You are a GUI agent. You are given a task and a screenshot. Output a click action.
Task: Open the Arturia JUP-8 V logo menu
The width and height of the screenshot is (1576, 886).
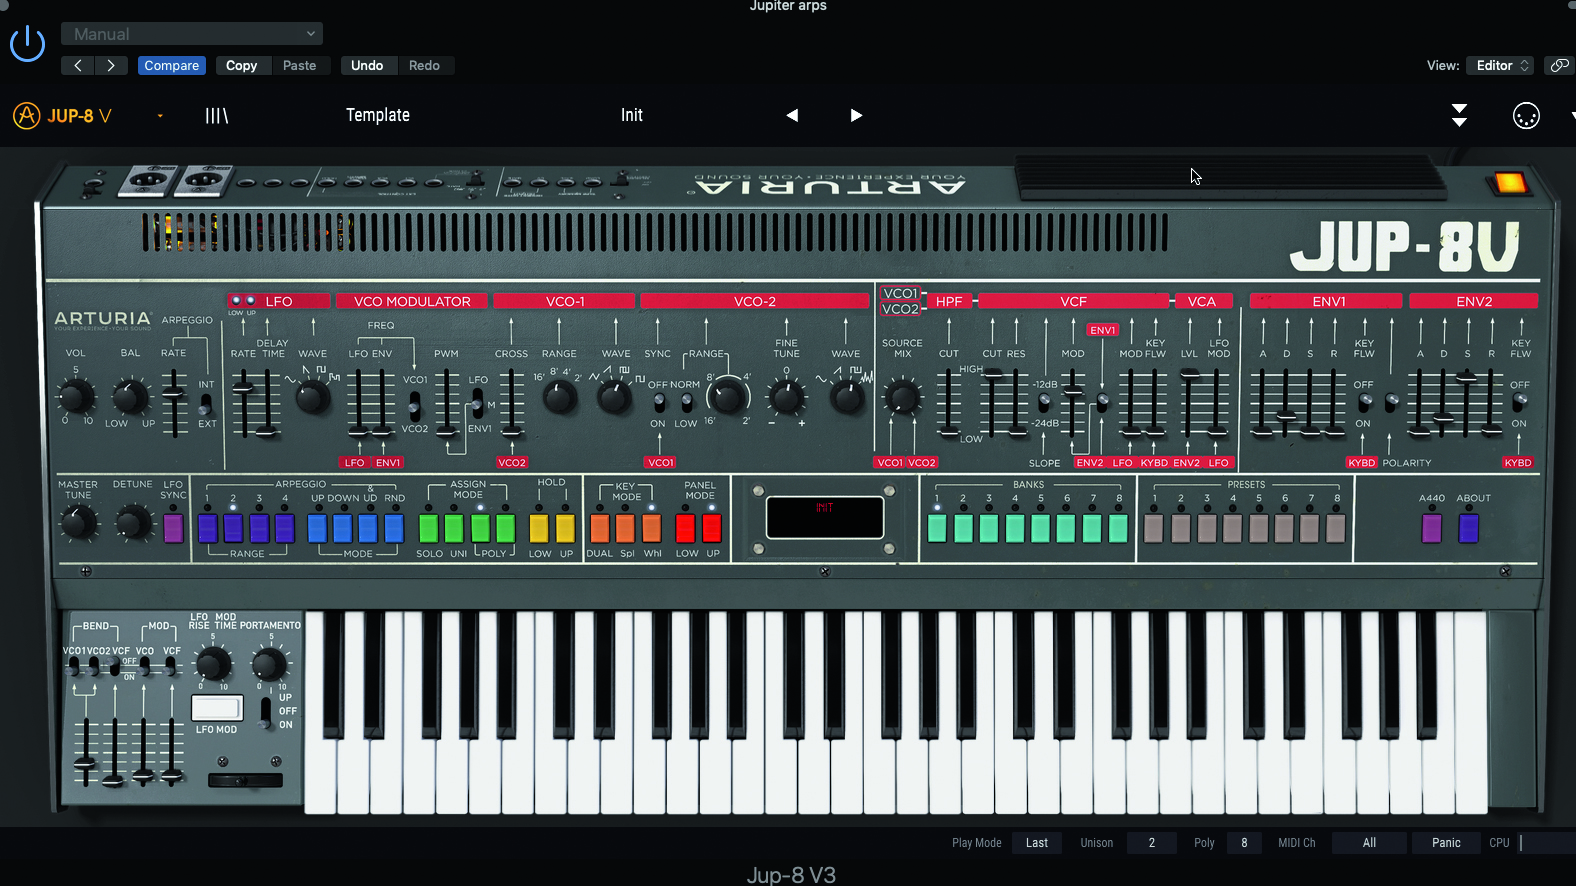click(x=62, y=116)
